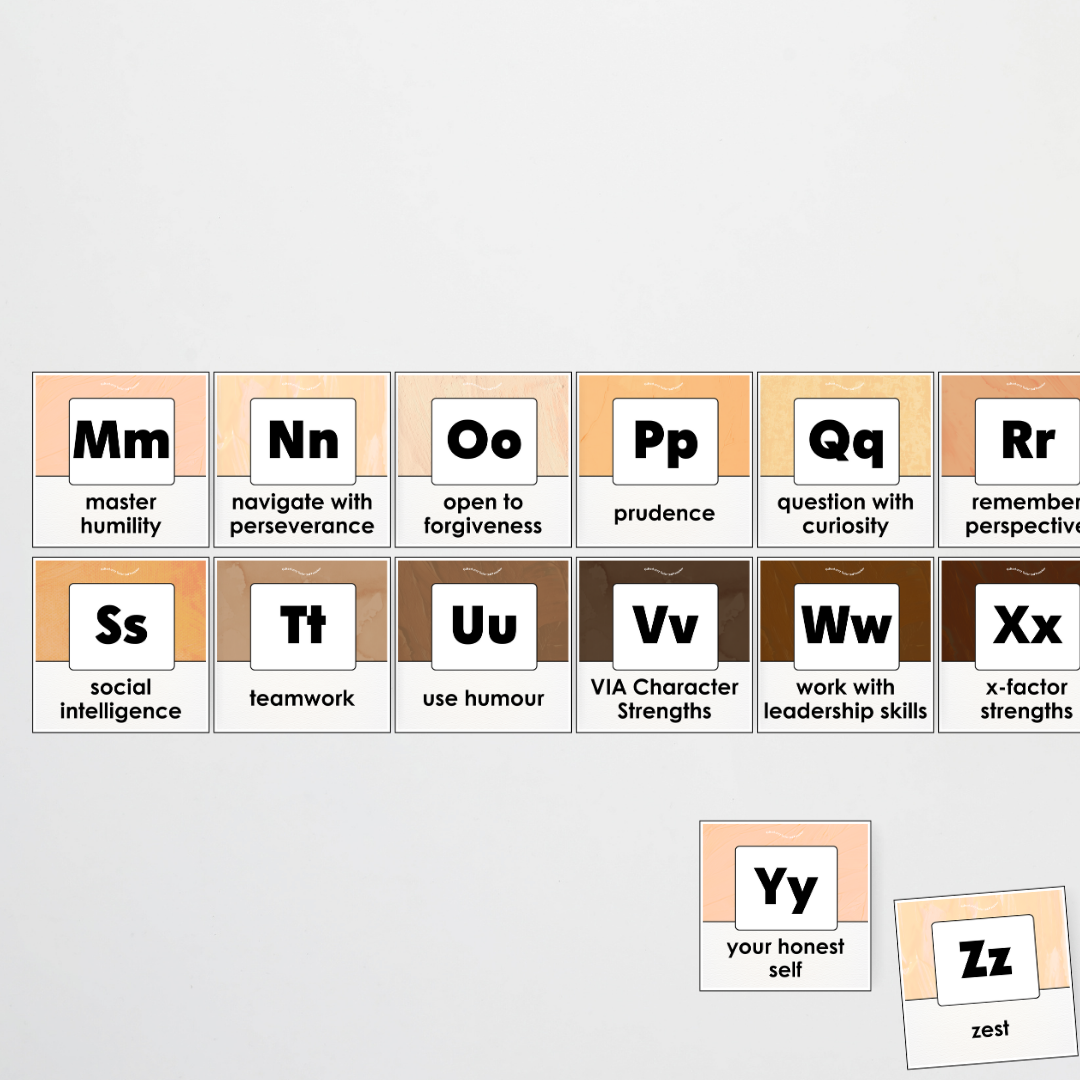Click the Nn navigate with perseverance card
This screenshot has width=1080, height=1080.
[x=301, y=458]
